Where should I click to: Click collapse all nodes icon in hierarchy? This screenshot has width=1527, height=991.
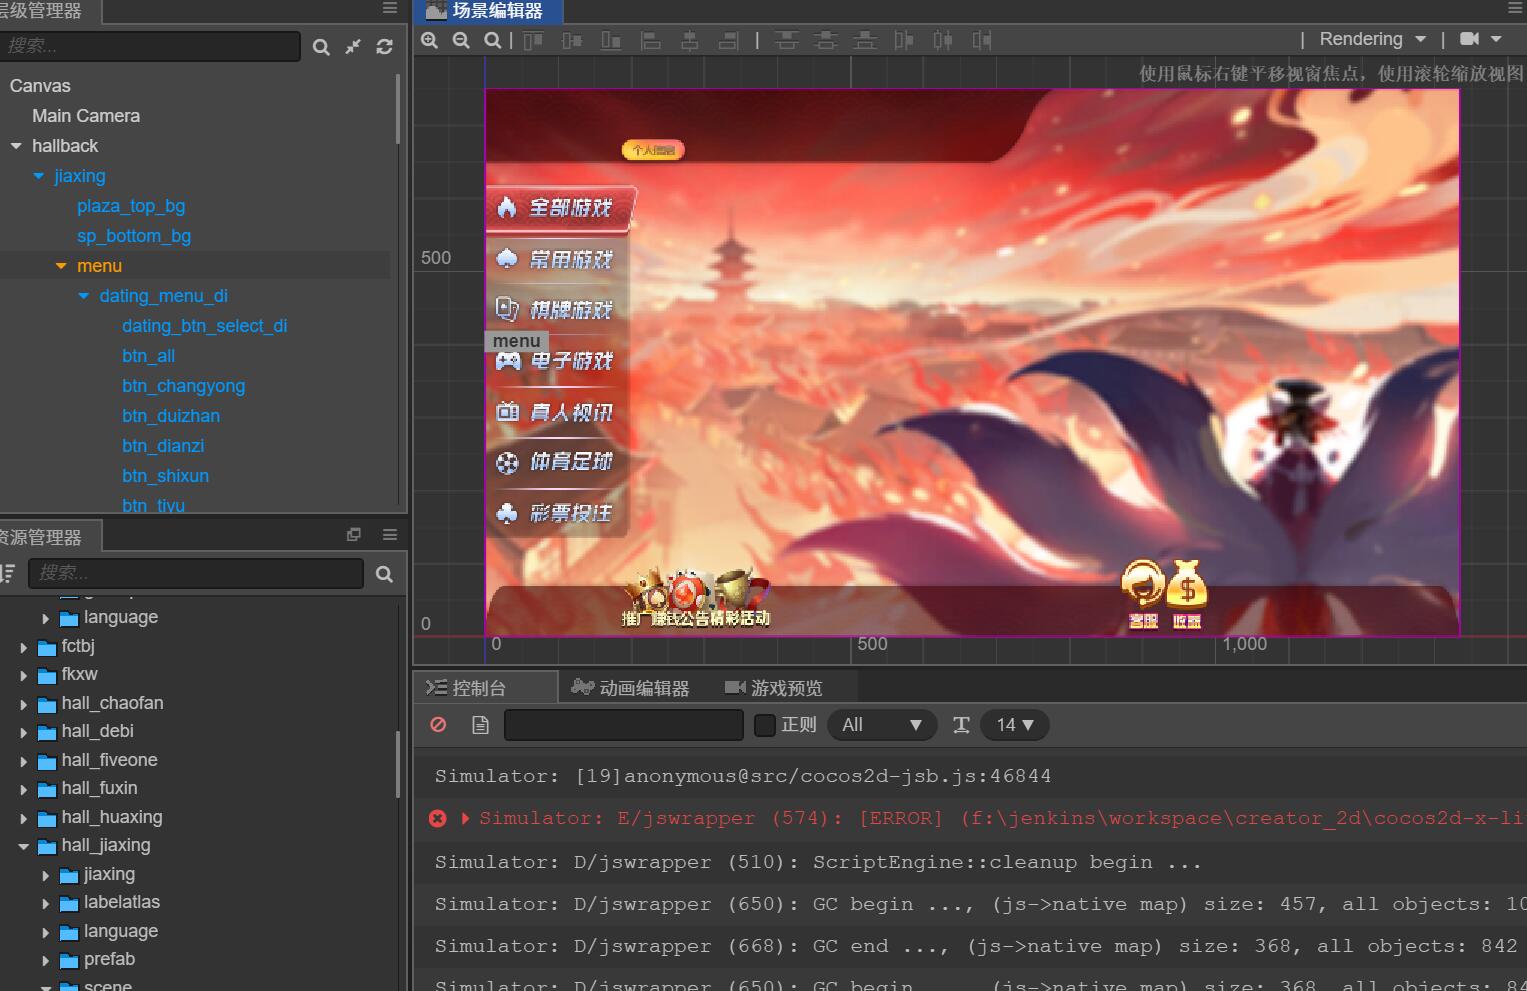pyautogui.click(x=353, y=47)
